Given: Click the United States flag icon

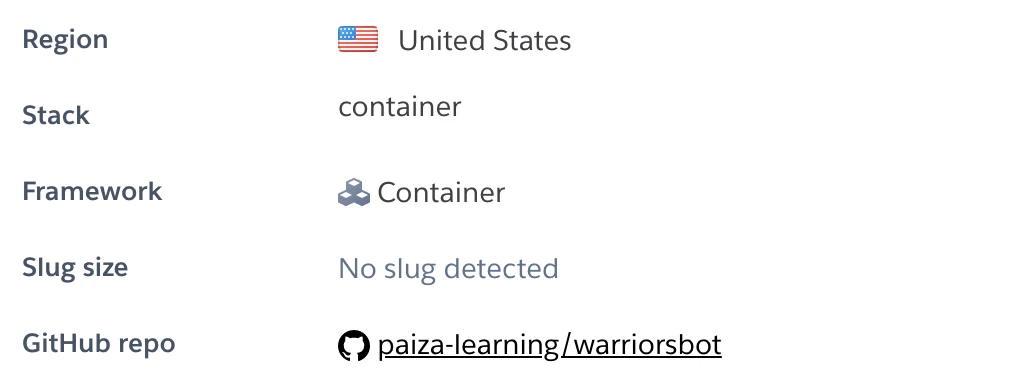Looking at the screenshot, I should (x=358, y=39).
